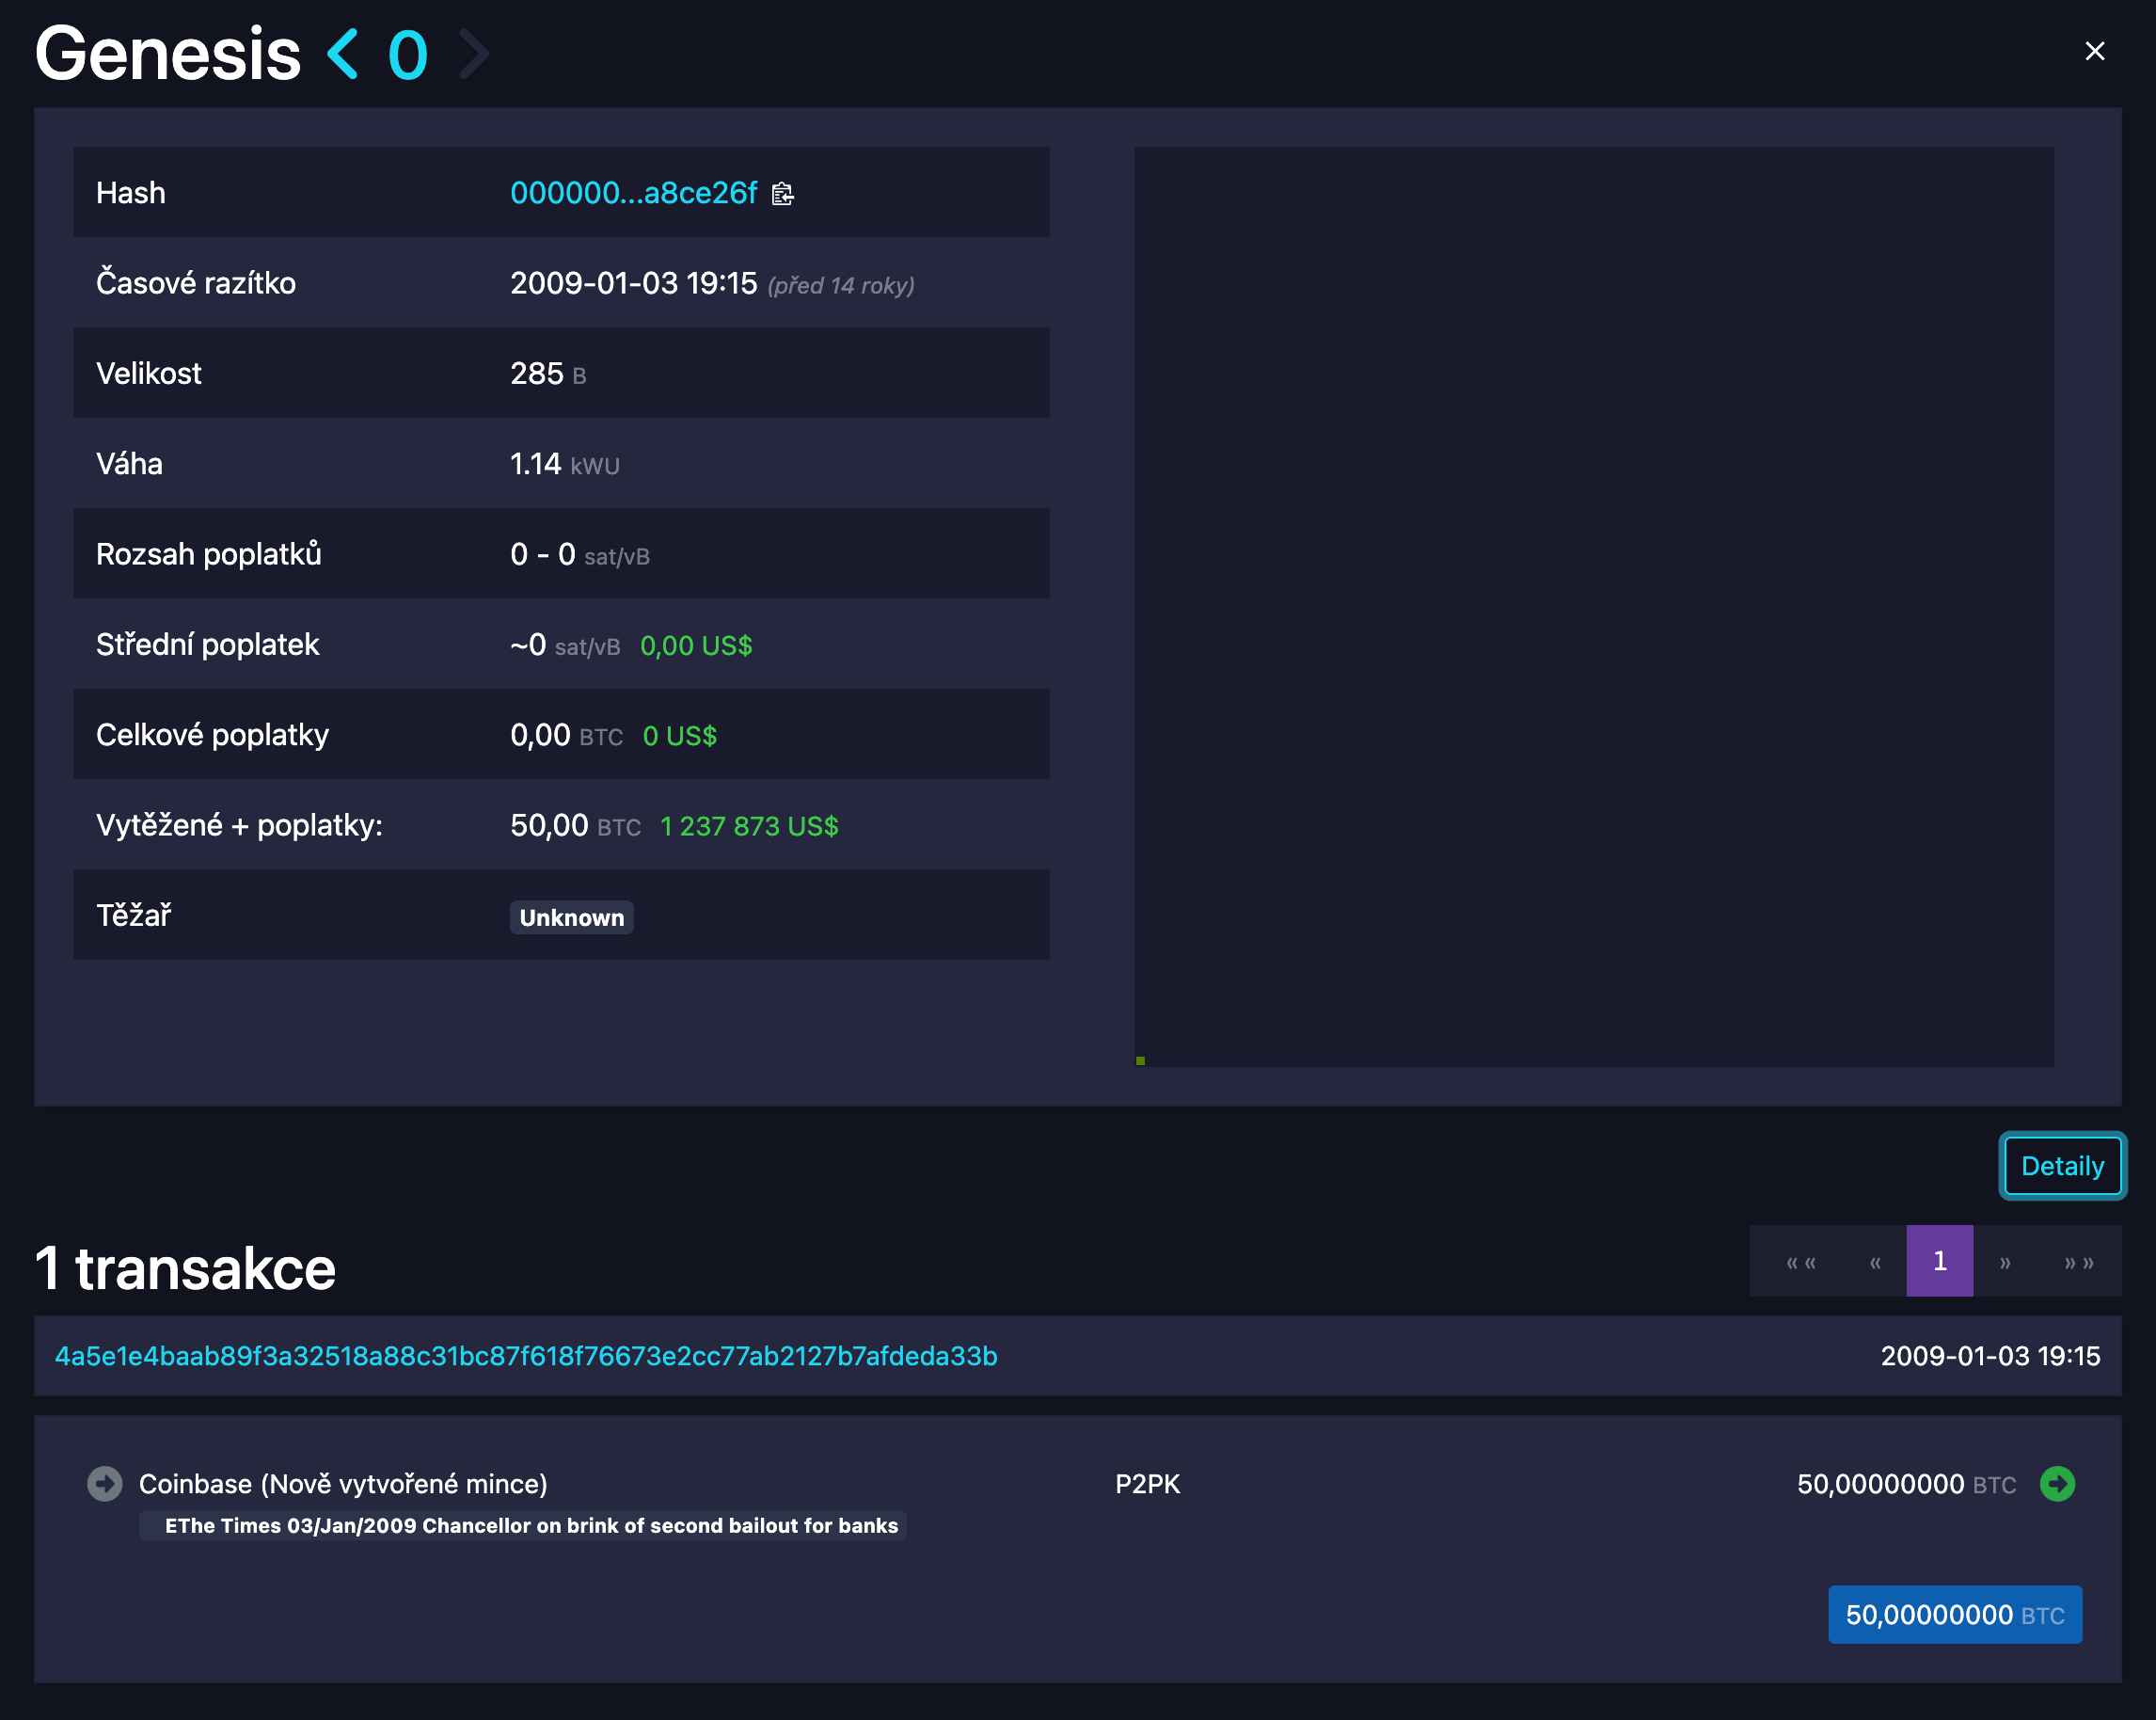Open transaction 4a5e1e4b...afdeda33b link

click(x=526, y=1356)
